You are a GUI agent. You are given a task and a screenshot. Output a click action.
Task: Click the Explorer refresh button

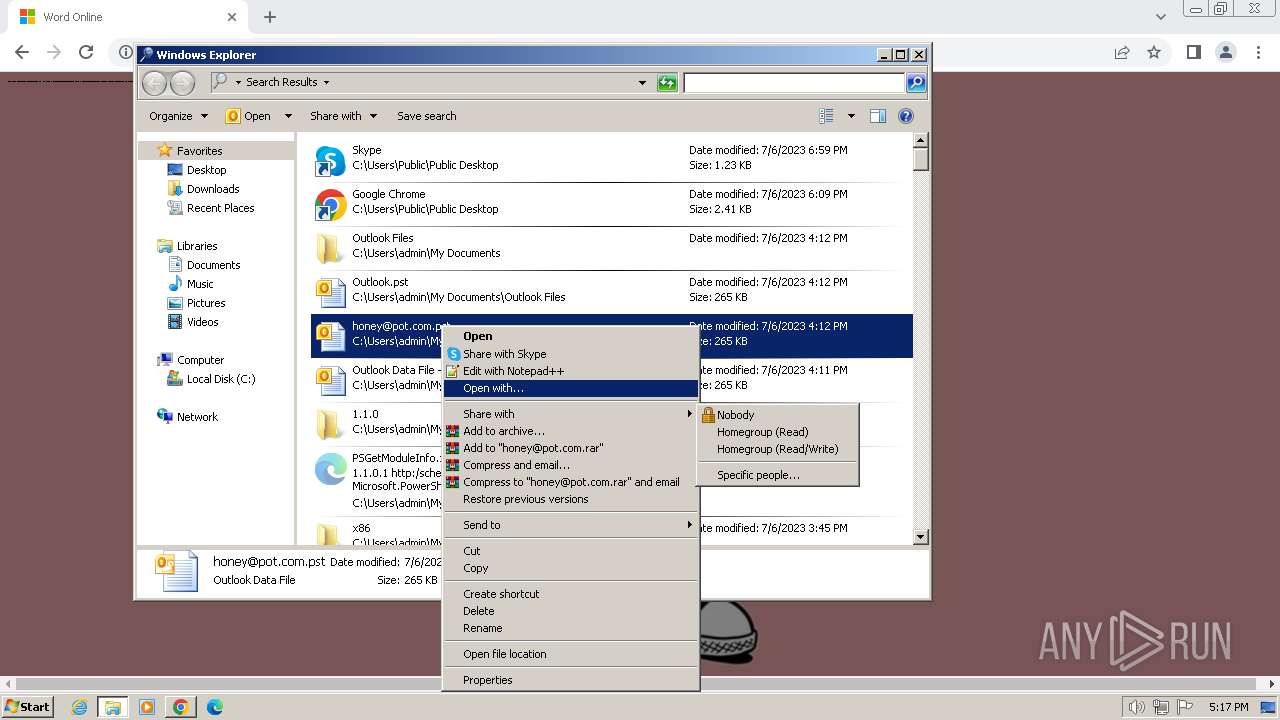point(667,83)
